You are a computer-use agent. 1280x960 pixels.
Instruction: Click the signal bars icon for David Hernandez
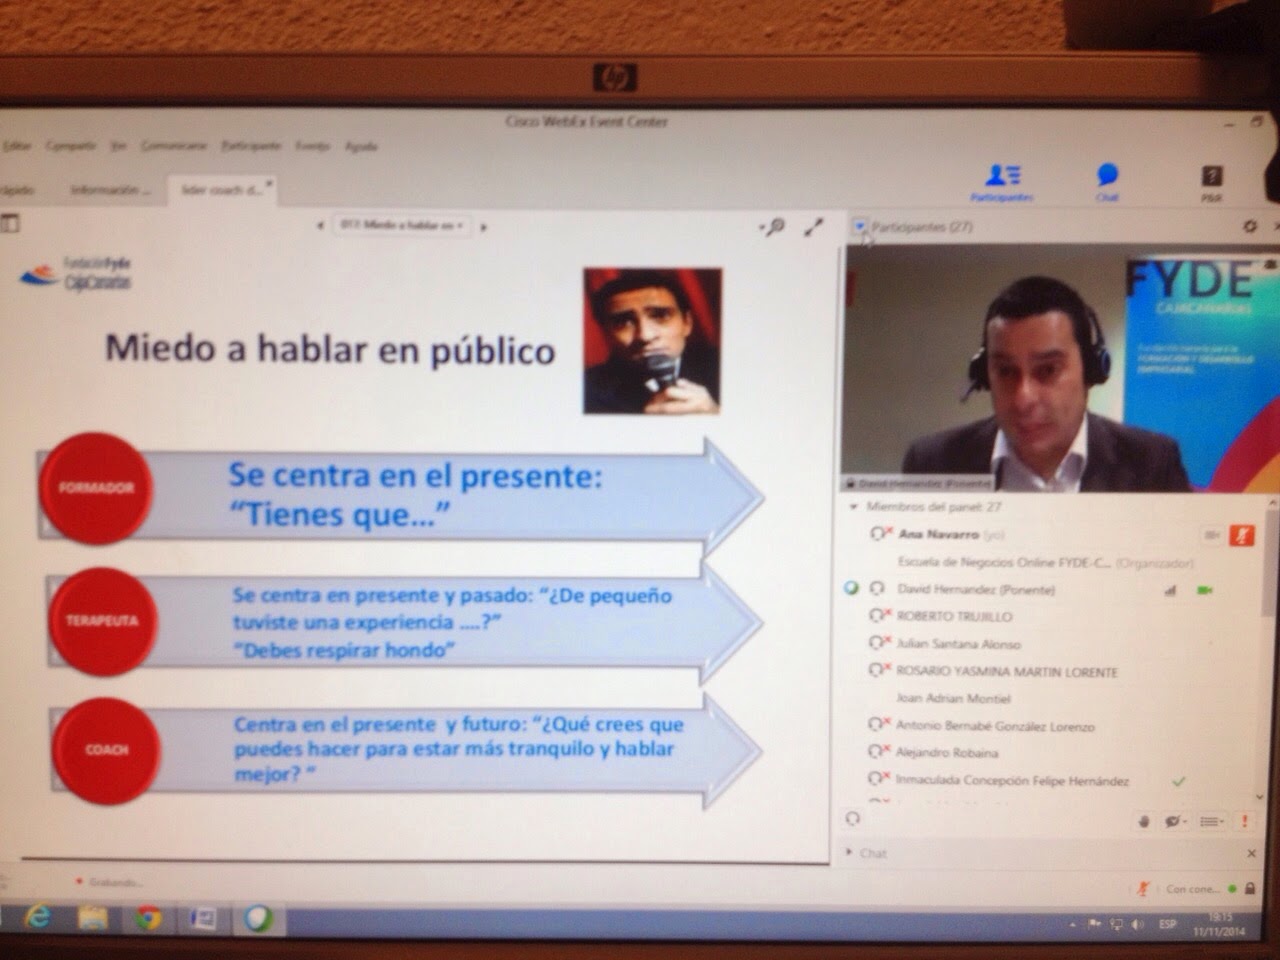click(1170, 590)
